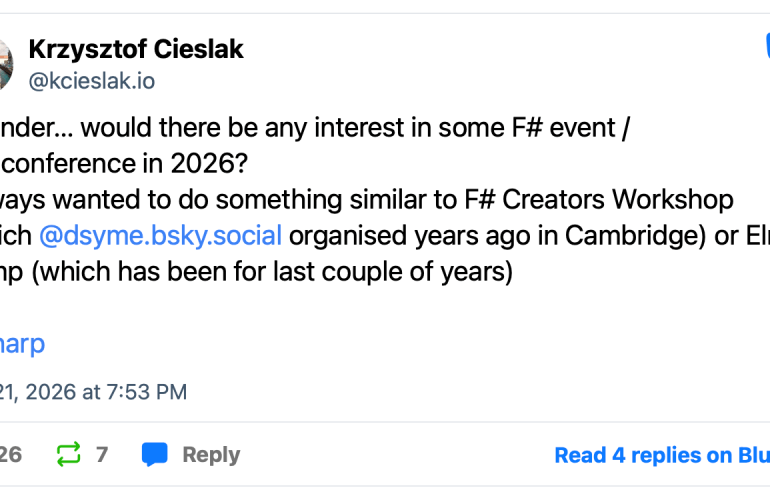The width and height of the screenshot is (770, 500).
Task: Open the Read 4 replies link
Action: 660,456
